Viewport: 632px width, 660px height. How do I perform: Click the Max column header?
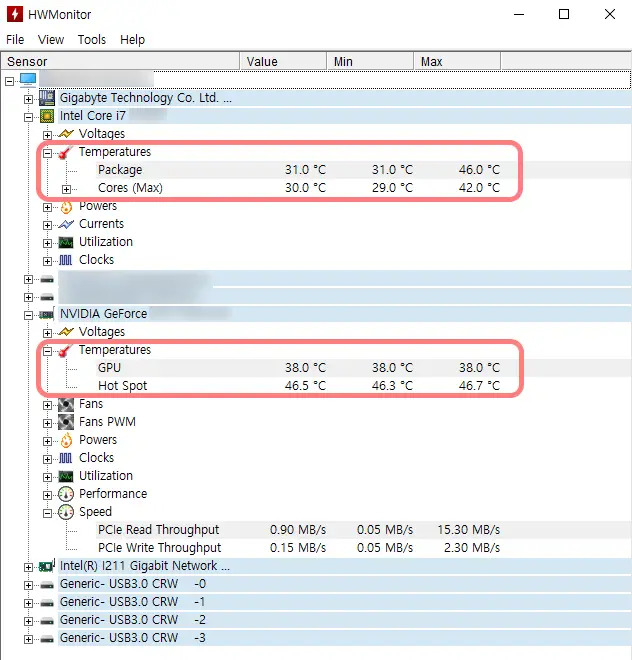point(457,61)
